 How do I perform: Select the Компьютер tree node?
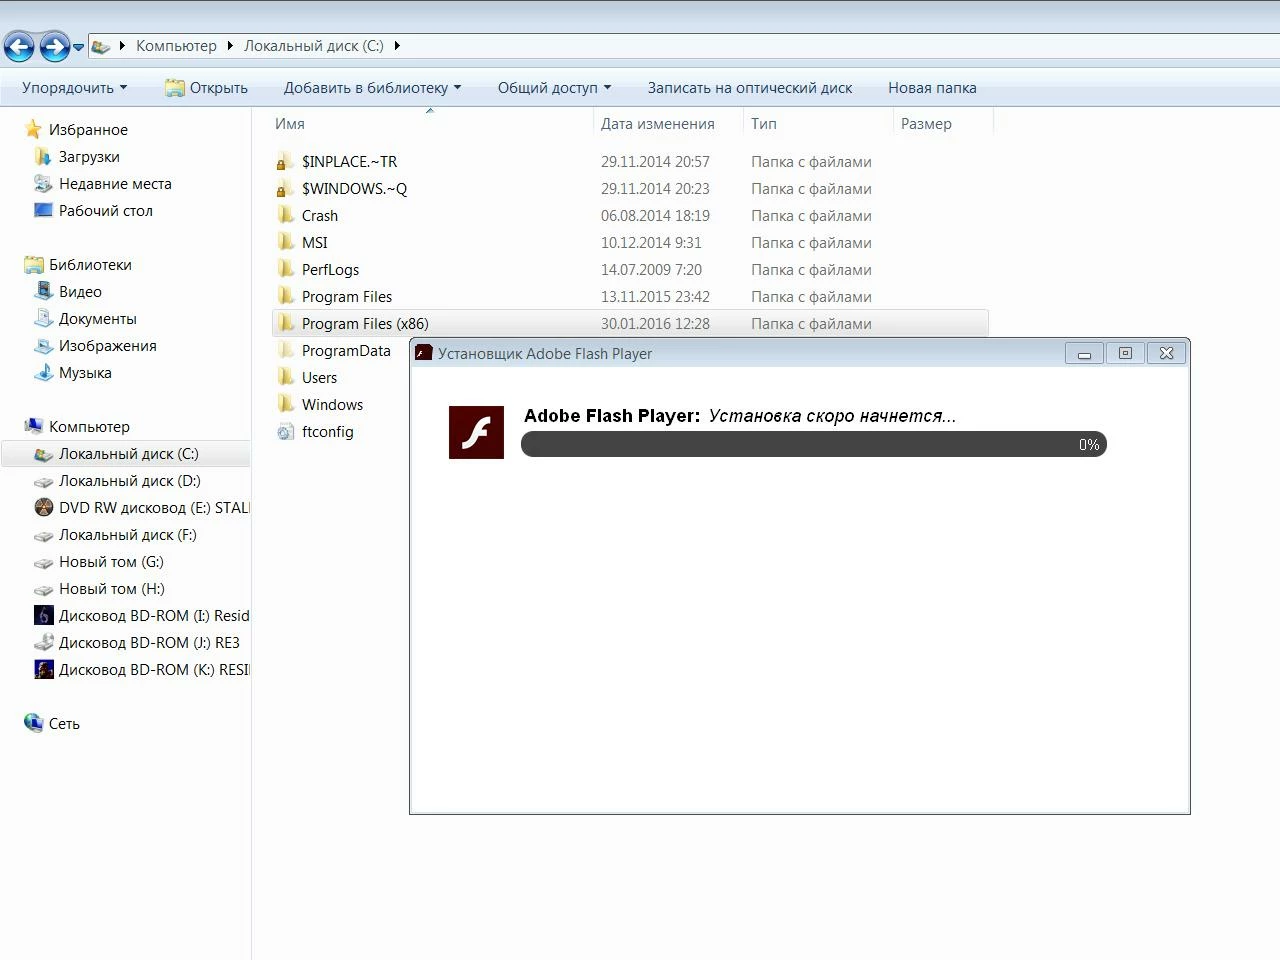(89, 427)
